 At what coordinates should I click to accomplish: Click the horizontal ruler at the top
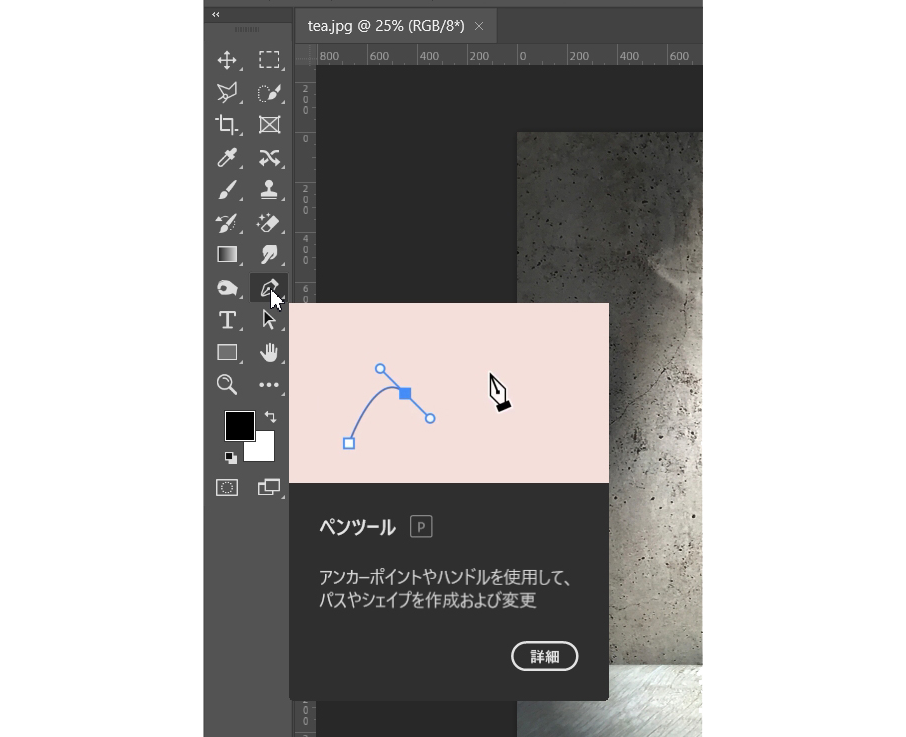pyautogui.click(x=509, y=55)
